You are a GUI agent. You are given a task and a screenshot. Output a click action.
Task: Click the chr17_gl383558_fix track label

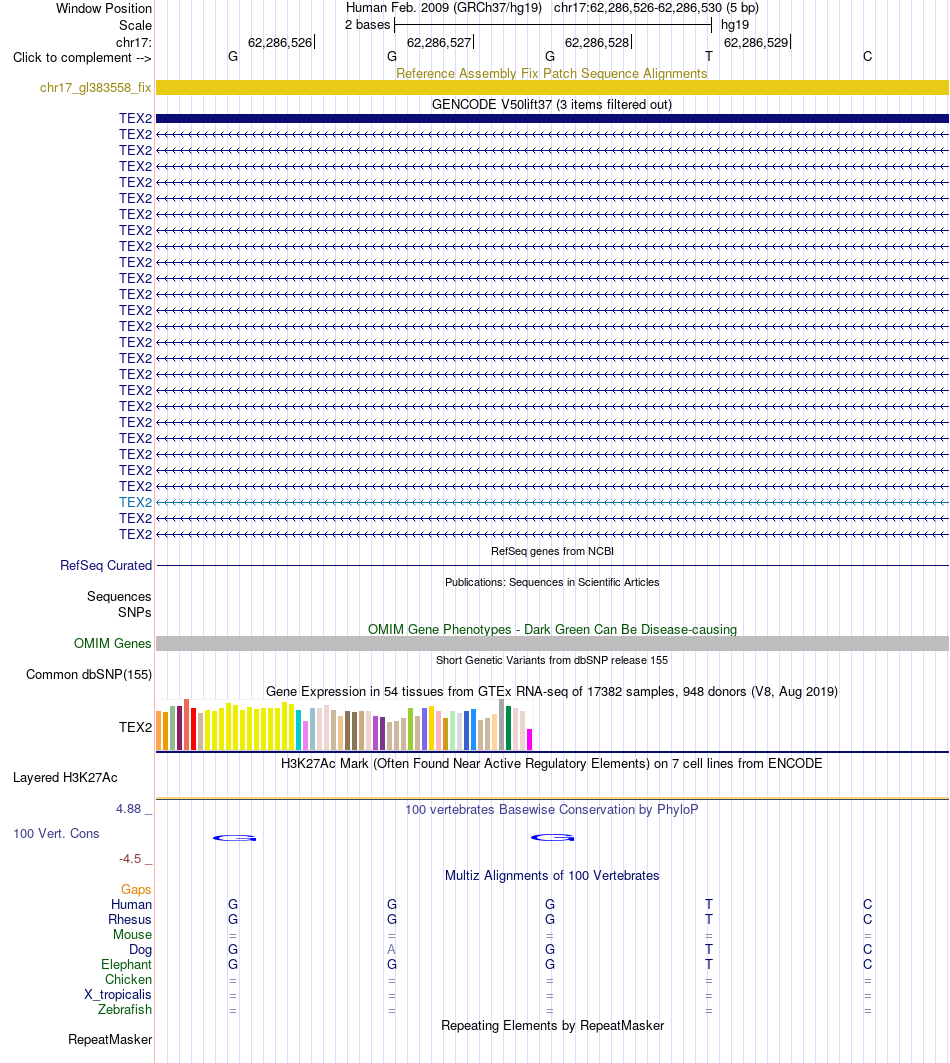tap(96, 87)
